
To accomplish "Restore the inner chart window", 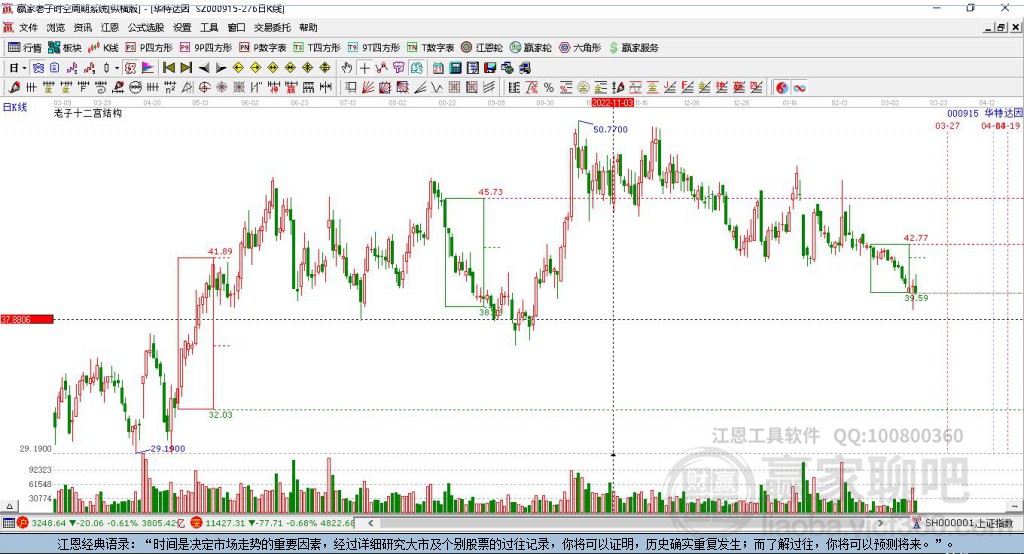I will coord(1001,27).
